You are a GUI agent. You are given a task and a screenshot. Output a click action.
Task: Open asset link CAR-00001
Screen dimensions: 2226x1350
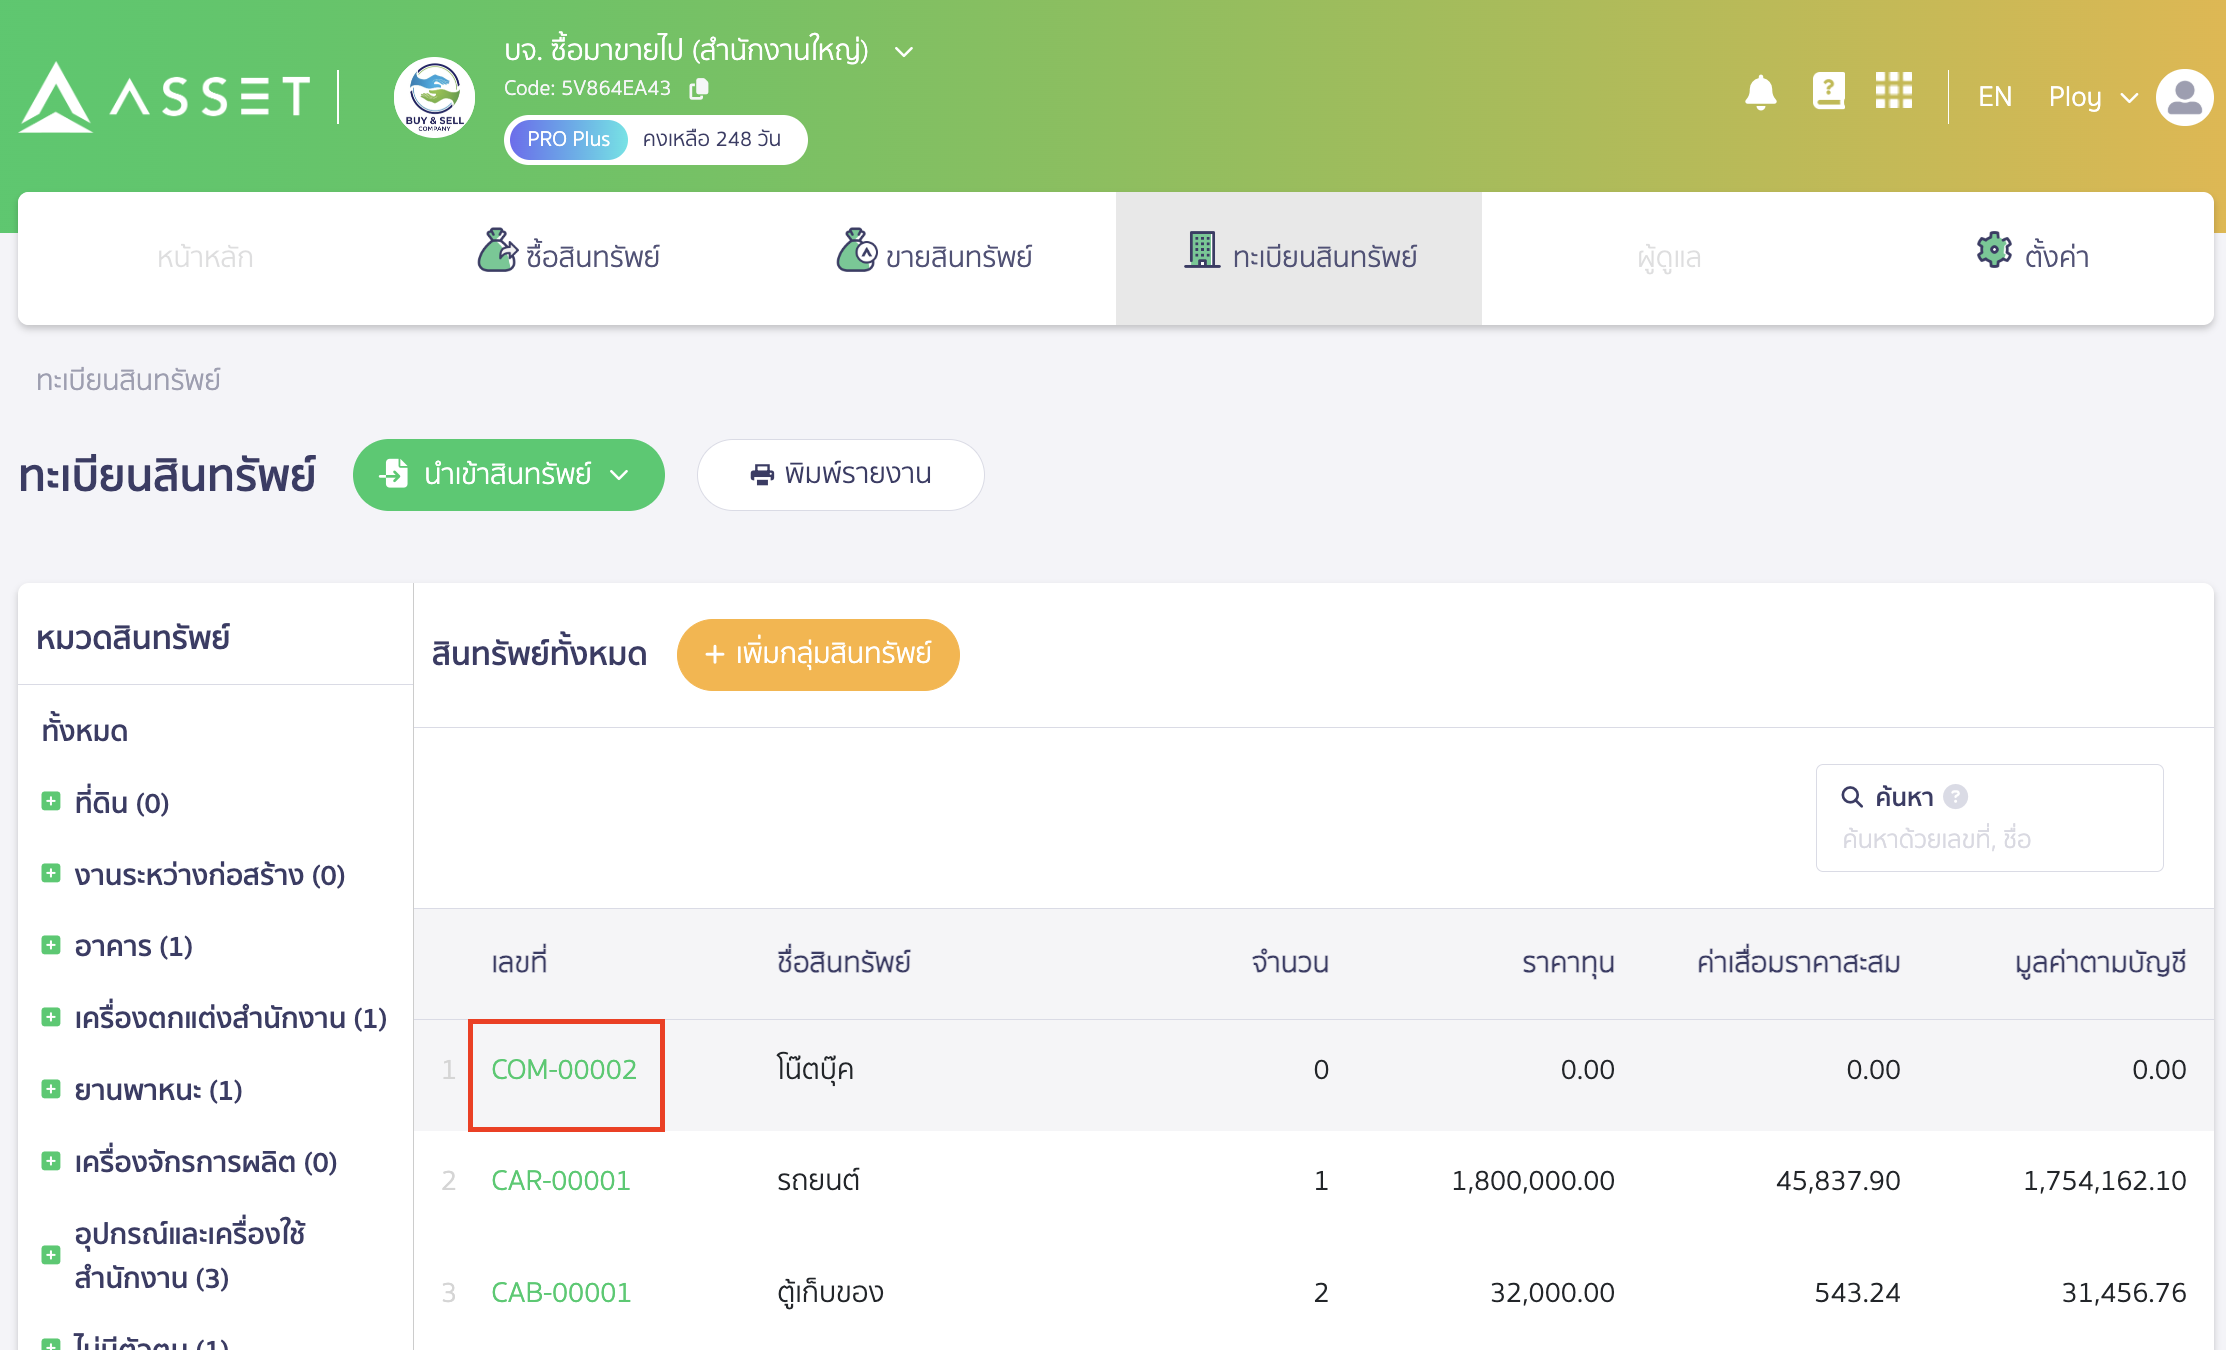click(560, 1181)
